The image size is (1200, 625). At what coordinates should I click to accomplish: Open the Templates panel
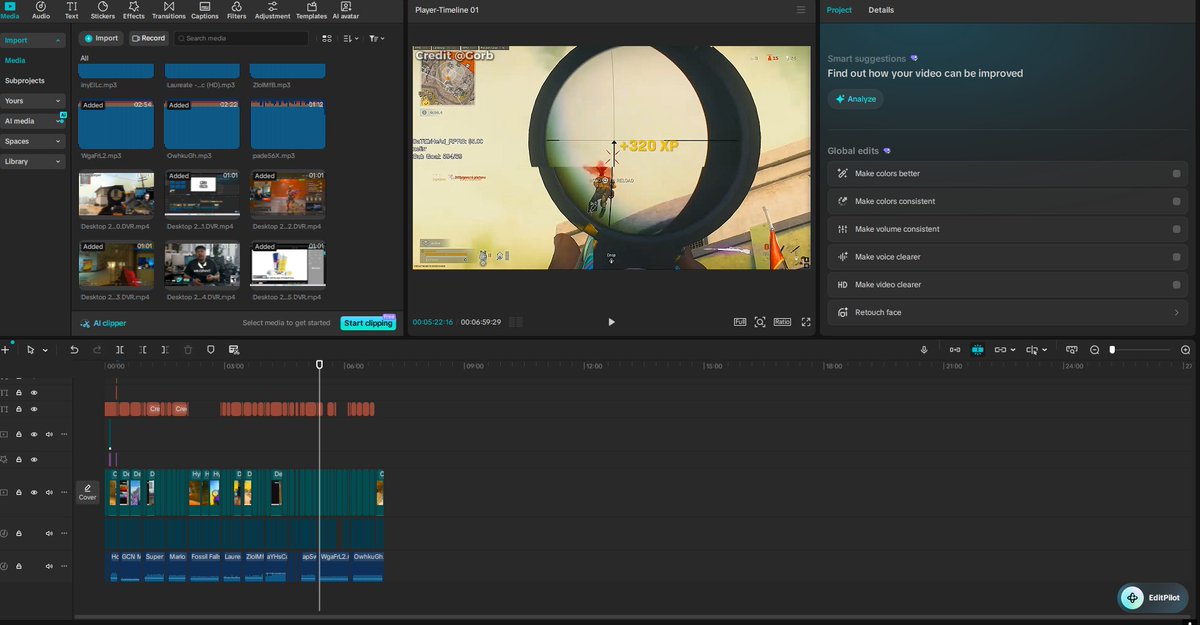311,10
